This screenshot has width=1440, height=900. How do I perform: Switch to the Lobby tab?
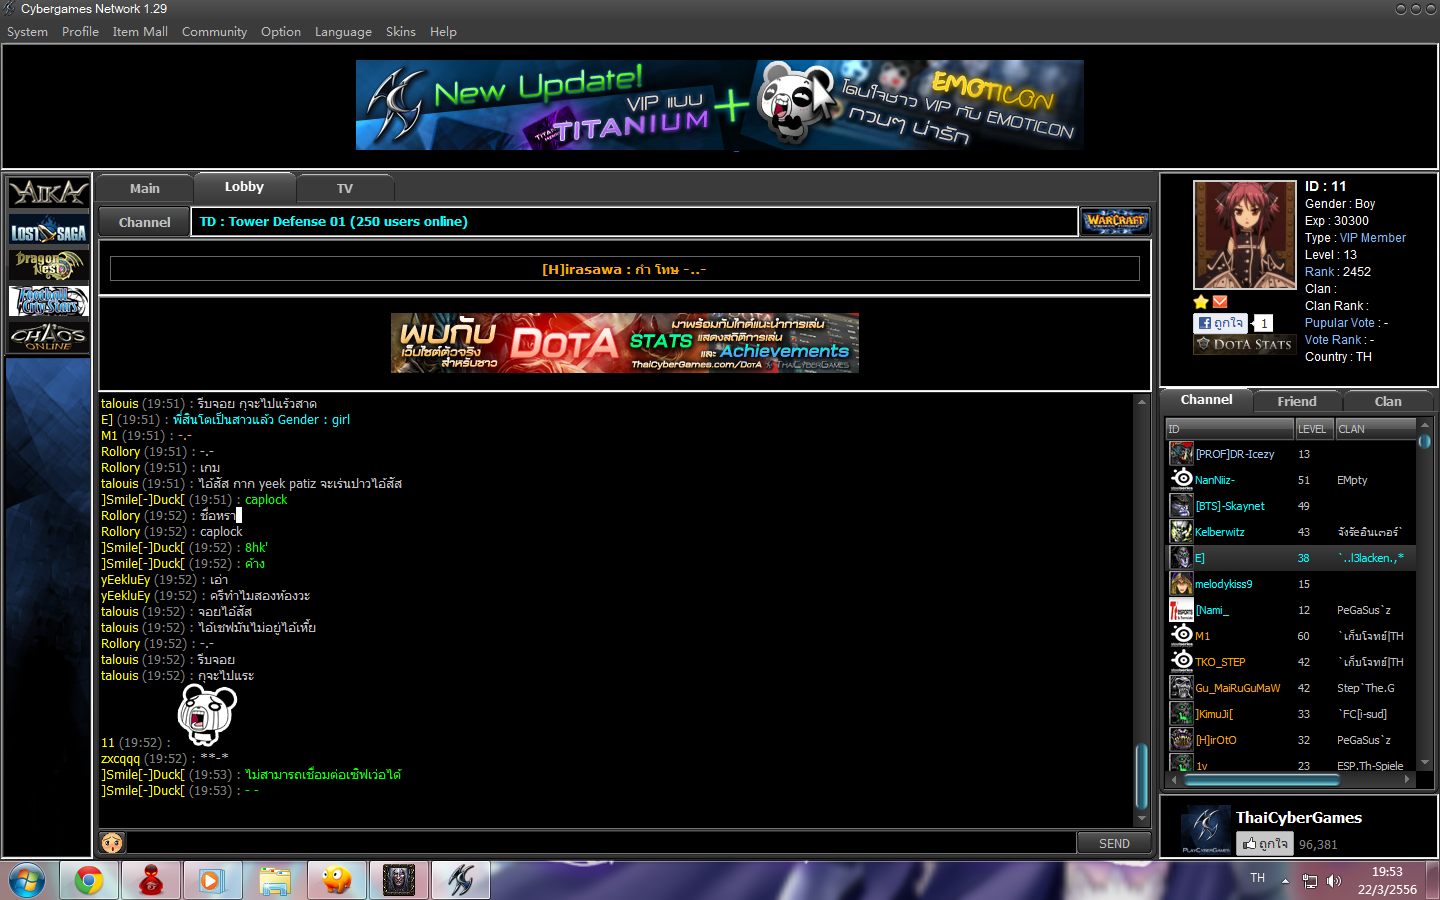point(244,187)
